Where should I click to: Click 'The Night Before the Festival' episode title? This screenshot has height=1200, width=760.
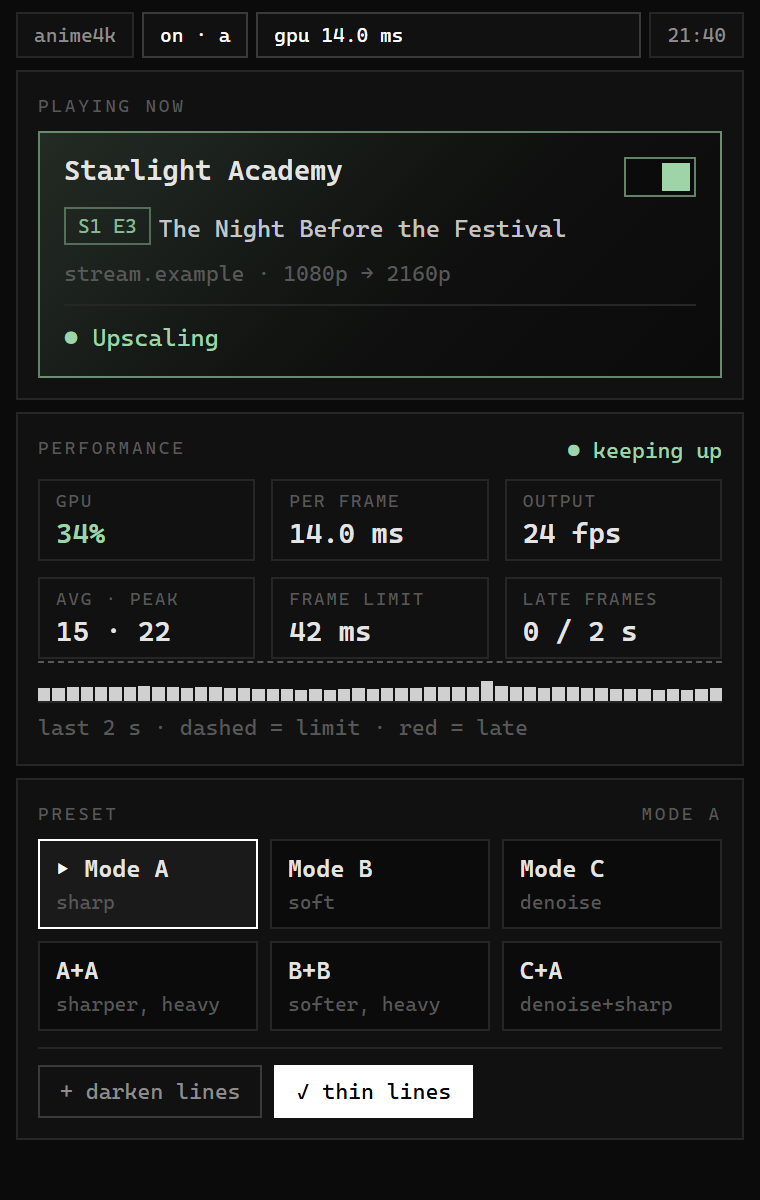(x=362, y=229)
